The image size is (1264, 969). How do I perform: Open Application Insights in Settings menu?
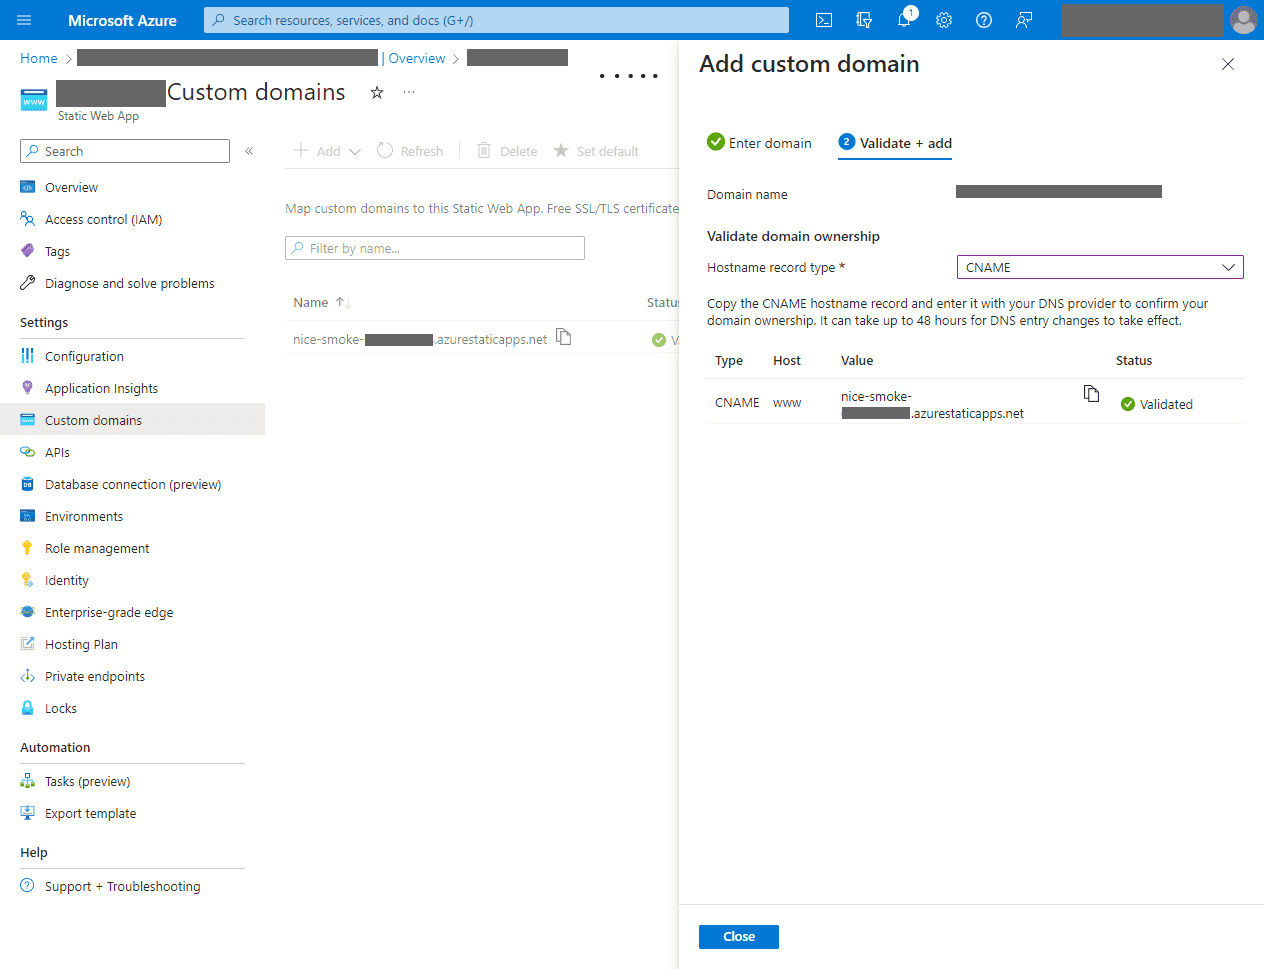101,388
